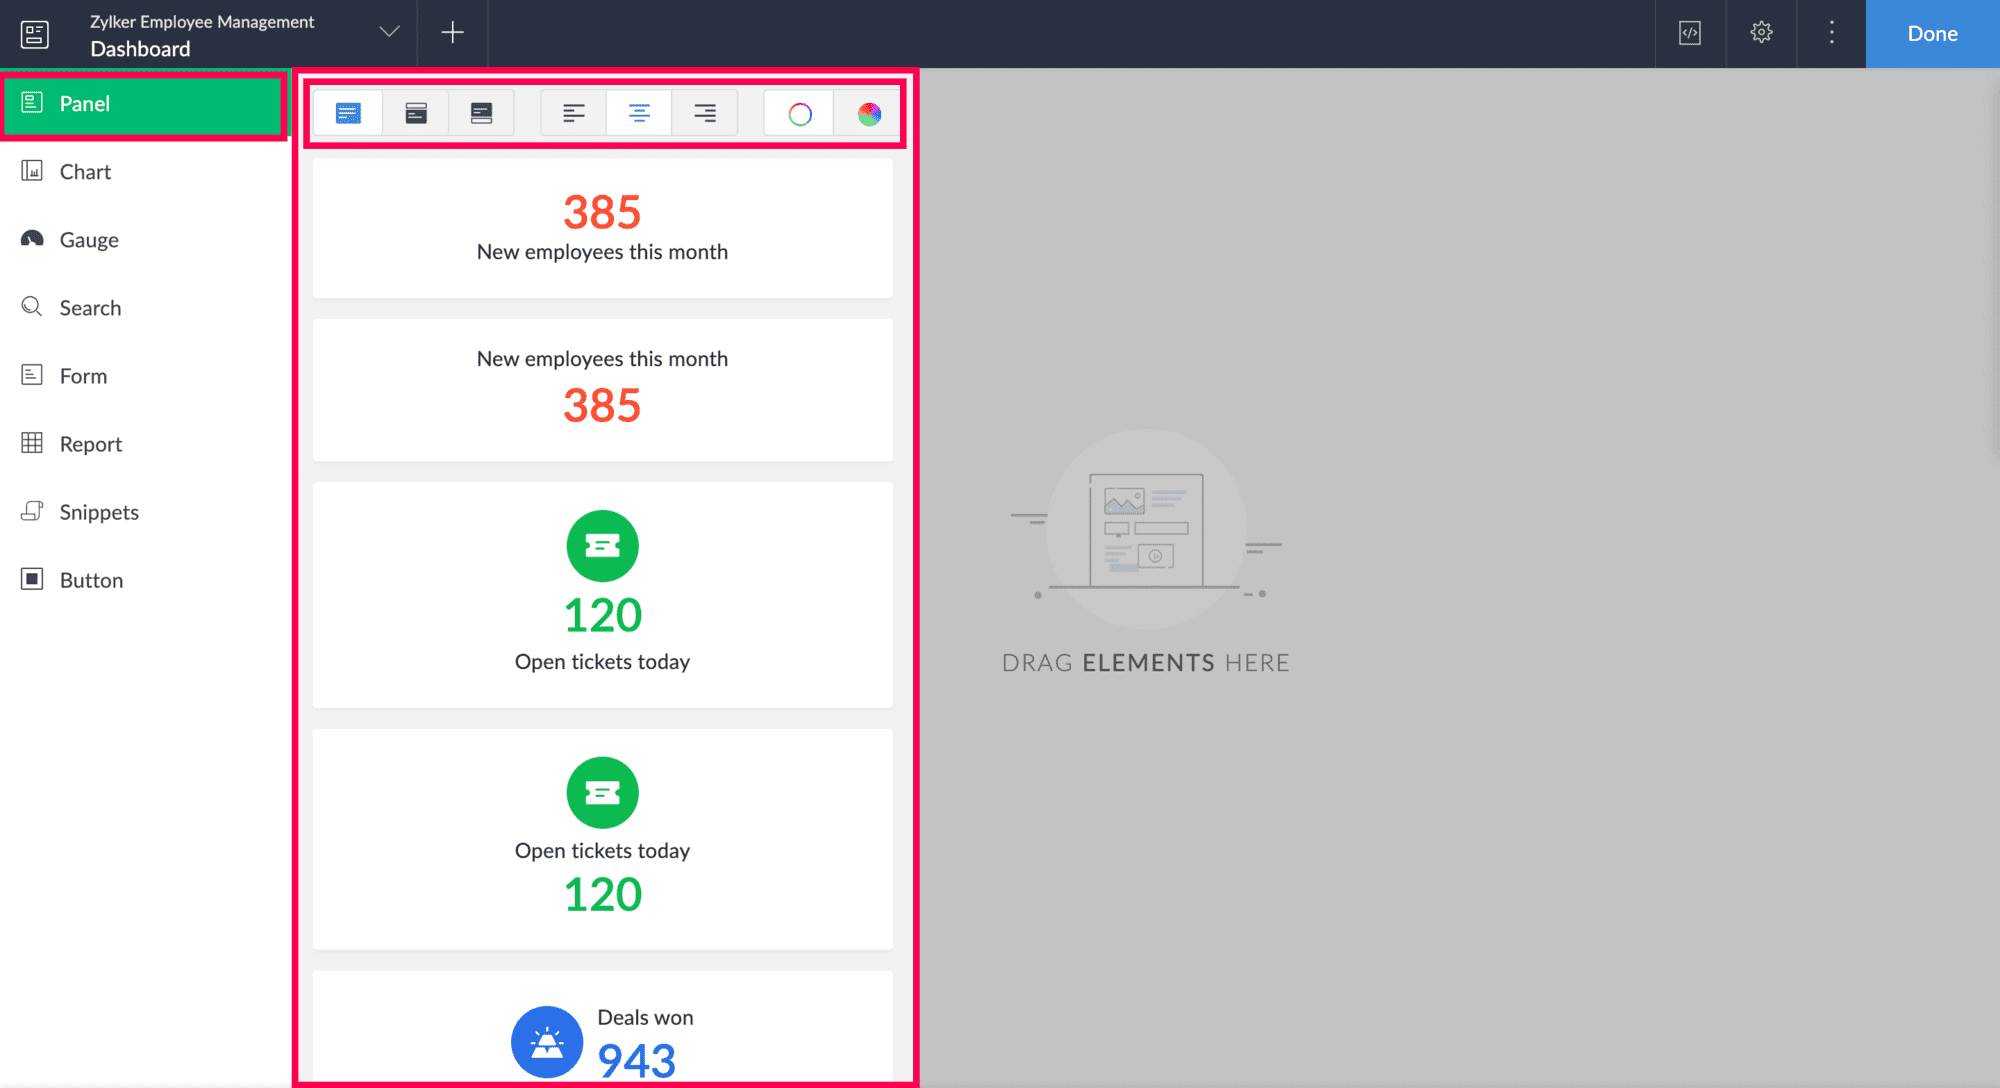Click the app pages icon at top-left
The image size is (2000, 1088).
(x=35, y=34)
